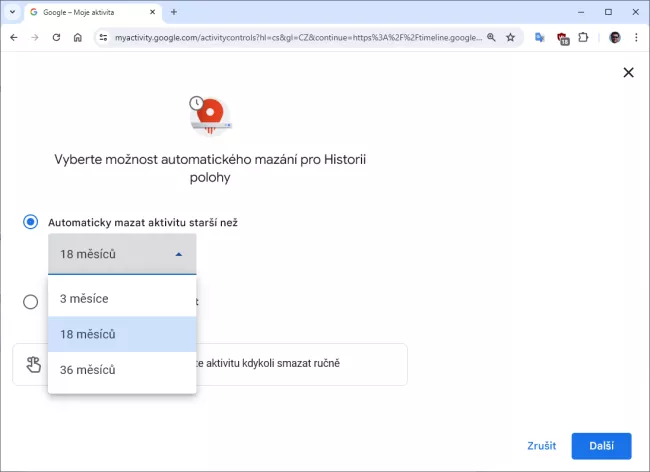This screenshot has width=650, height=472.
Task: Collapse the '18 měsíců' dropdown
Action: point(122,254)
